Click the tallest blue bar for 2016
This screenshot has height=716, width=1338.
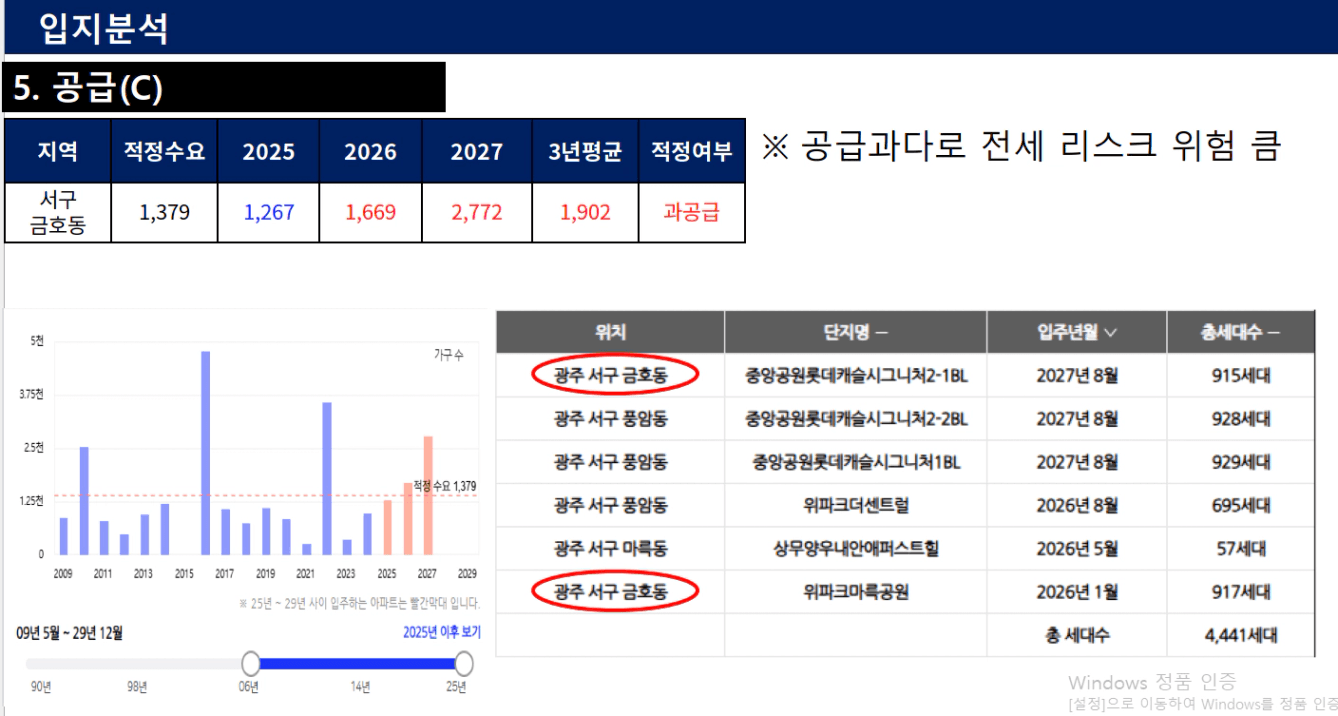[205, 452]
